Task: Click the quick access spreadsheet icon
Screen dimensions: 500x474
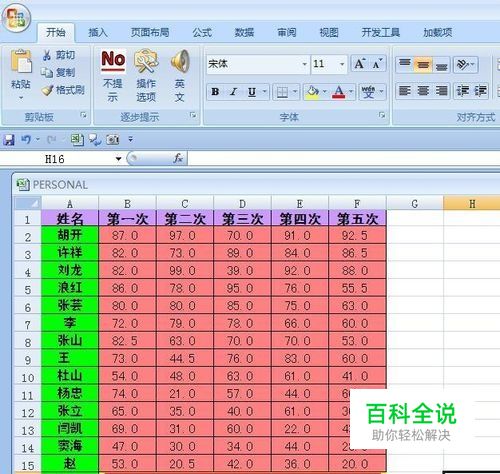Action: point(77,140)
